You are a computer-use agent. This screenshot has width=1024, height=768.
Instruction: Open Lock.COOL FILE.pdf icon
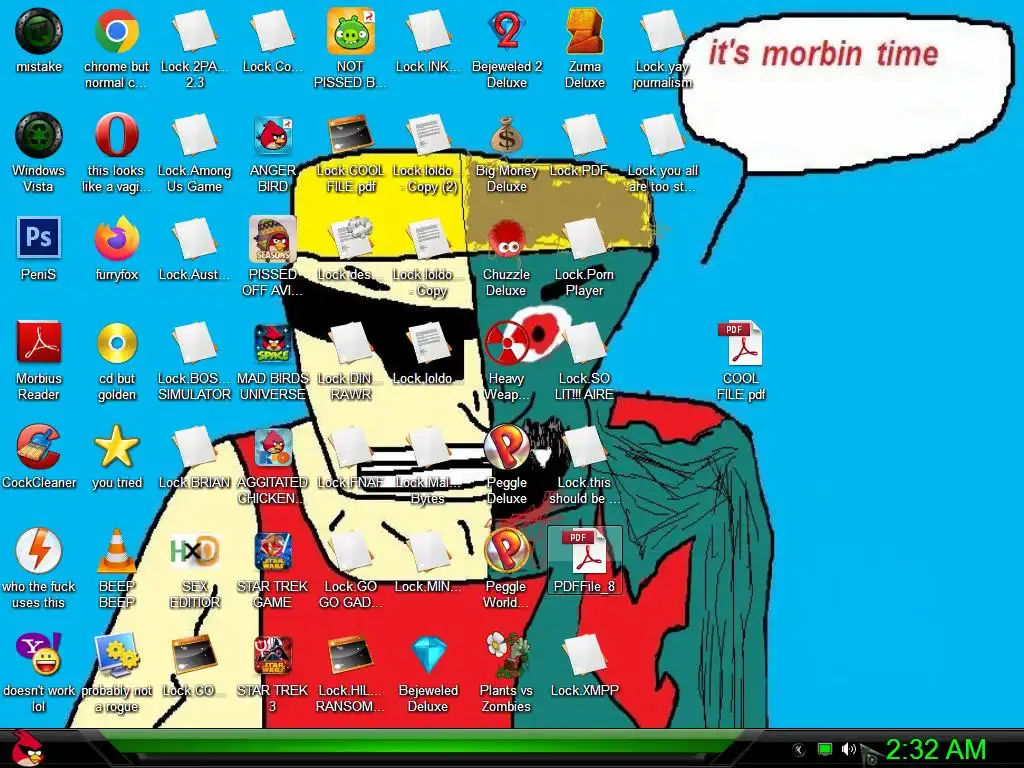351,135
